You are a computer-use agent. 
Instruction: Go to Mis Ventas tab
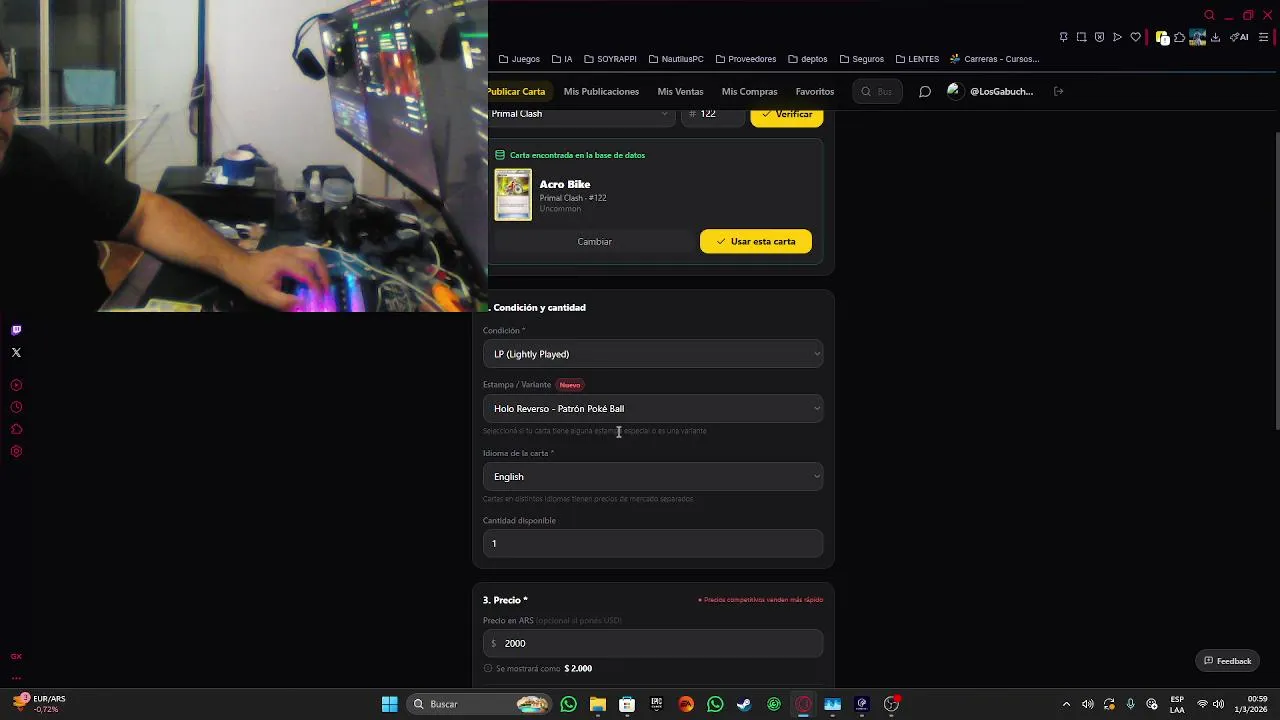[x=680, y=91]
